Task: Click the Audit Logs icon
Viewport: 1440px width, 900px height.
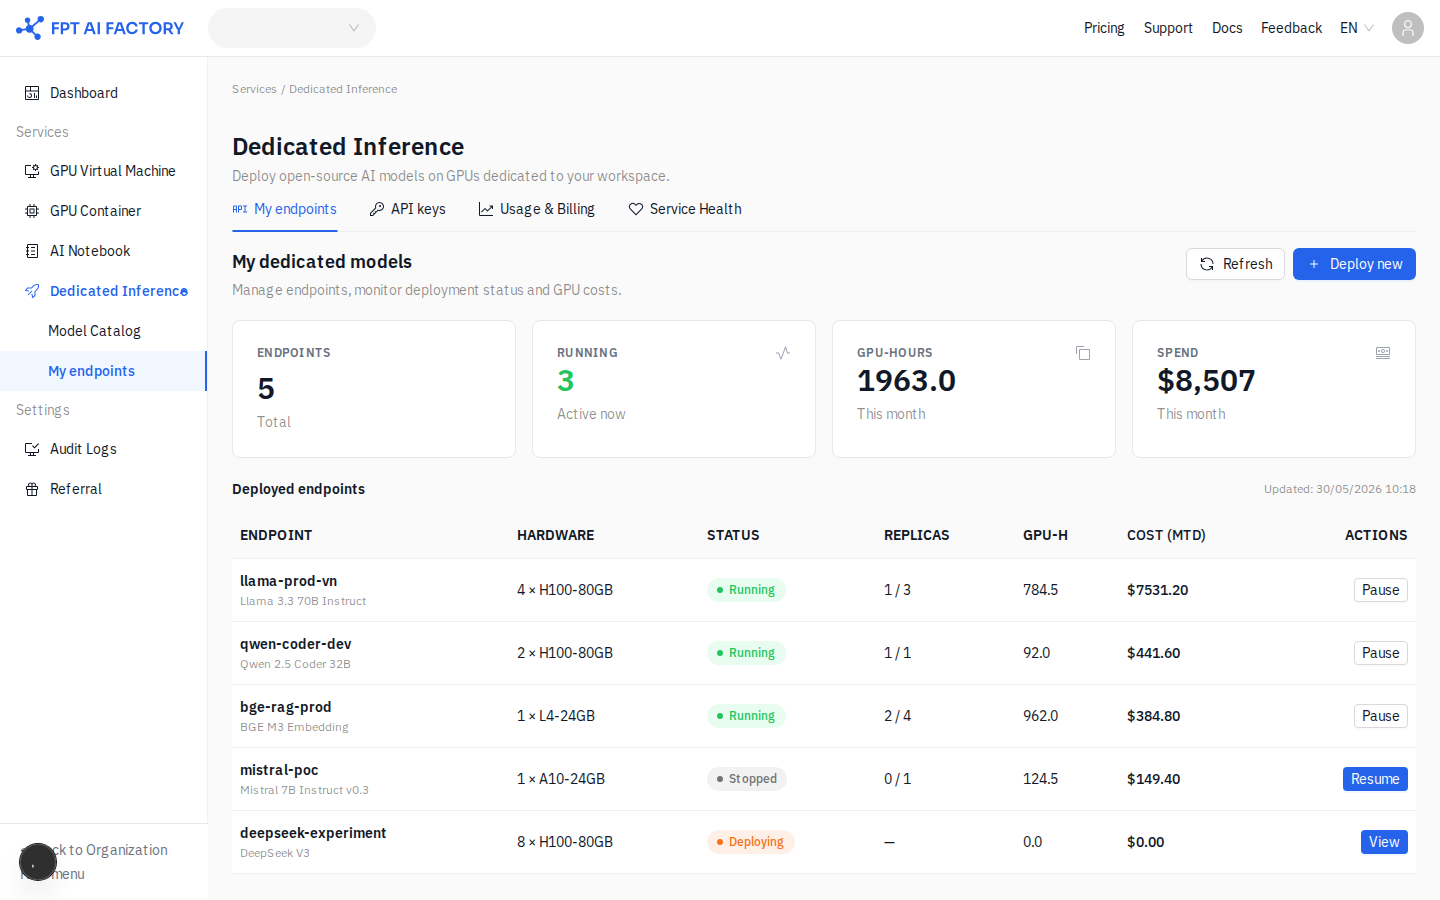Action: click(32, 449)
